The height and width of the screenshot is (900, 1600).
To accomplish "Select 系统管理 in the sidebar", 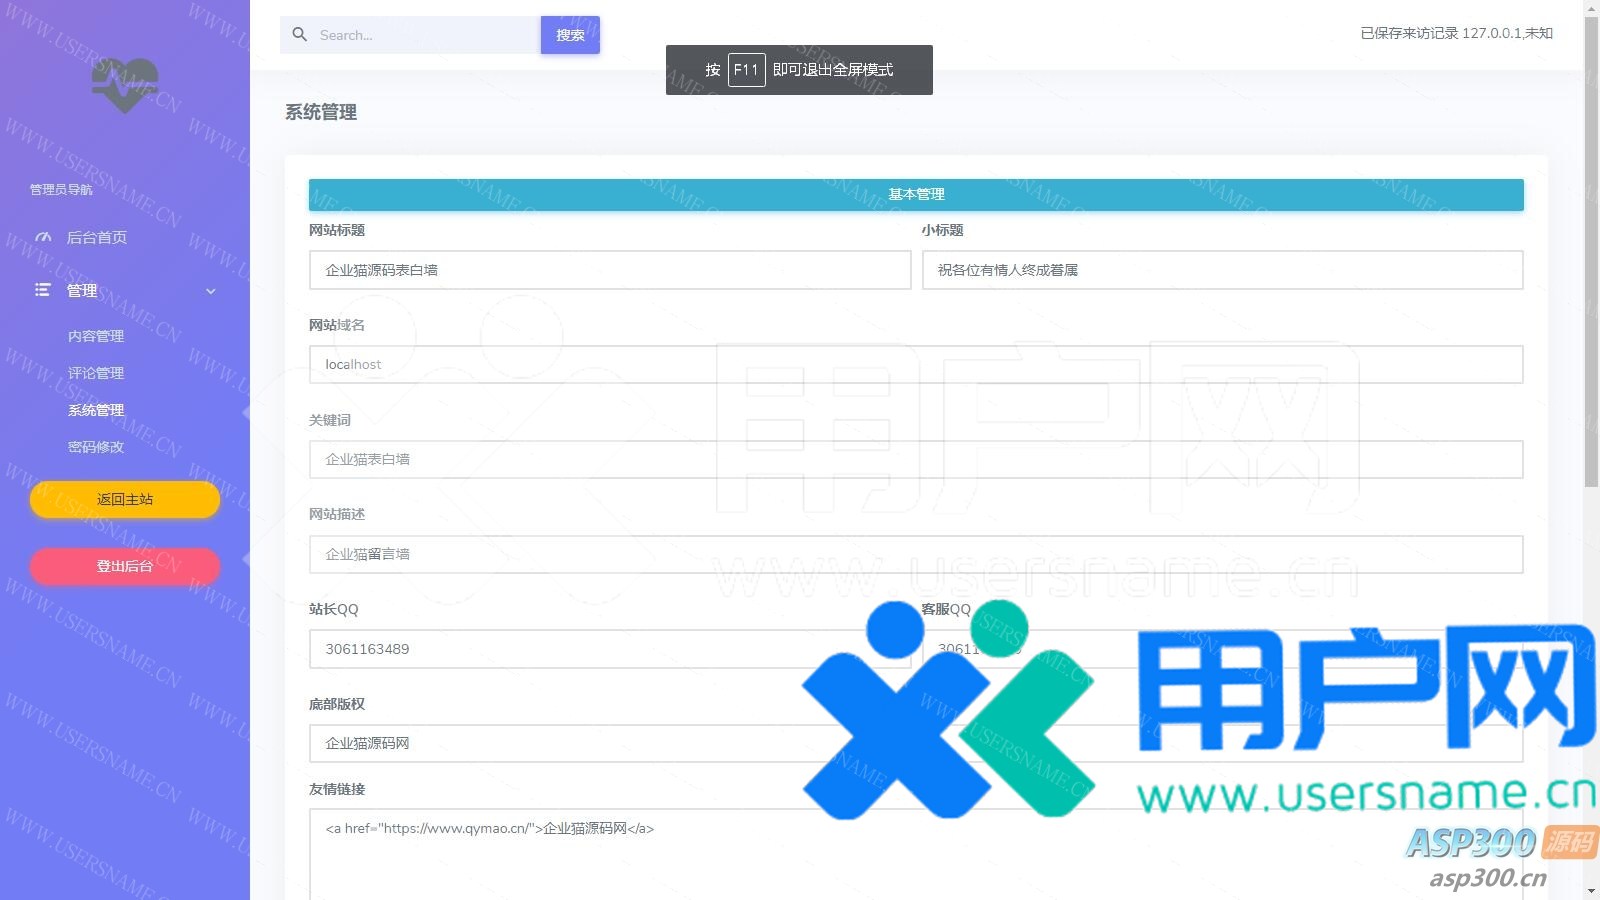I will [96, 410].
